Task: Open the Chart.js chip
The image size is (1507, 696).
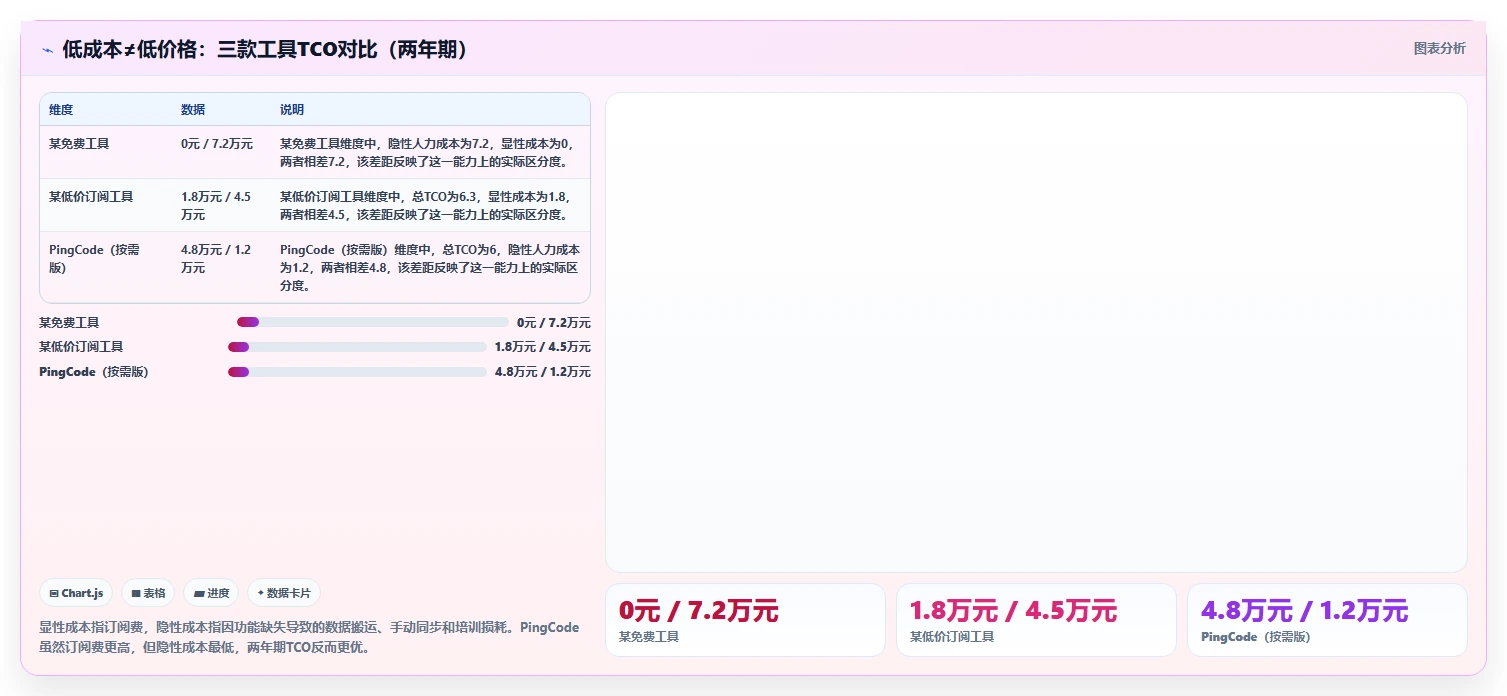Action: coord(77,593)
